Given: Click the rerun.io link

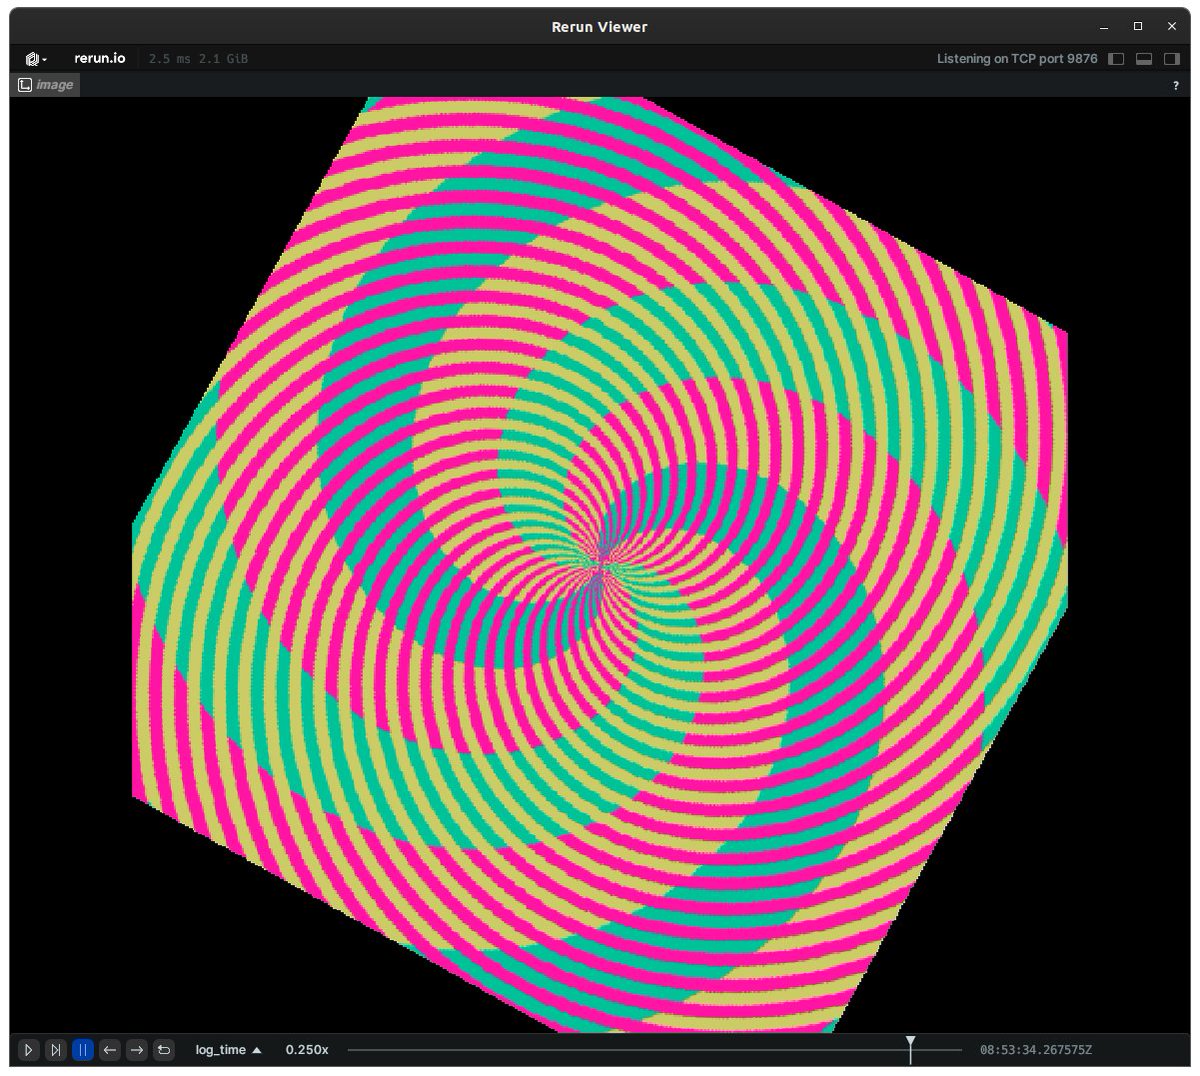Looking at the screenshot, I should [x=100, y=58].
